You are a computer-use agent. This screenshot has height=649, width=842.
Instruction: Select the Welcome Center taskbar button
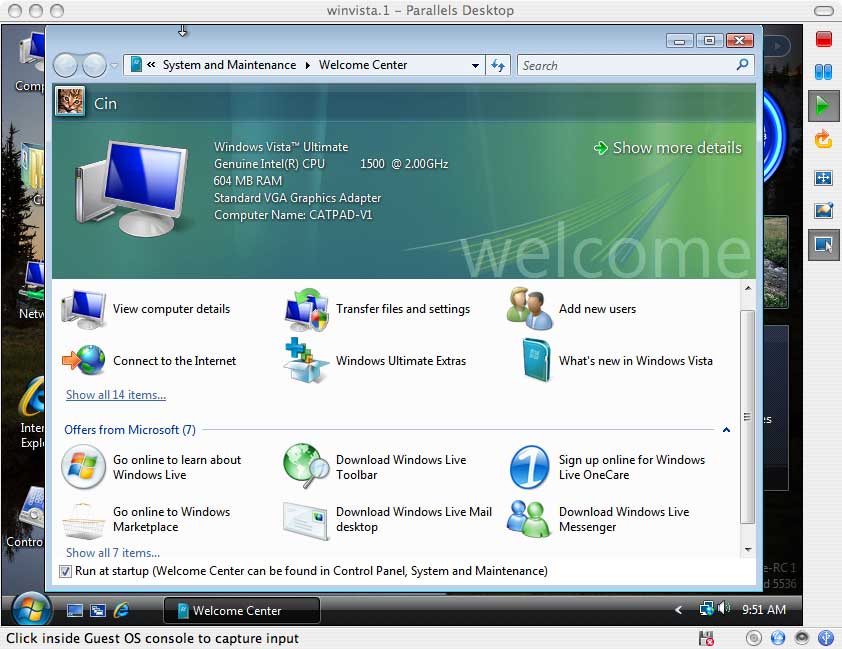pos(242,610)
